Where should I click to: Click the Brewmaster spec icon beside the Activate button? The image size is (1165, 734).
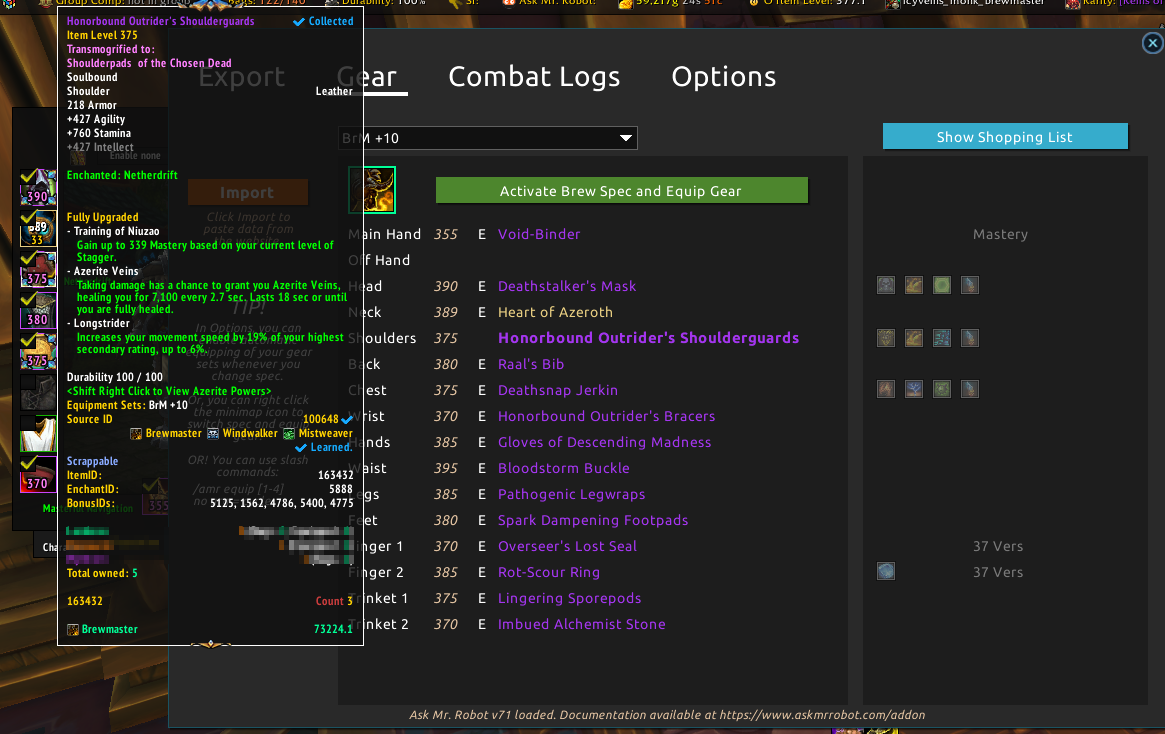[372, 190]
